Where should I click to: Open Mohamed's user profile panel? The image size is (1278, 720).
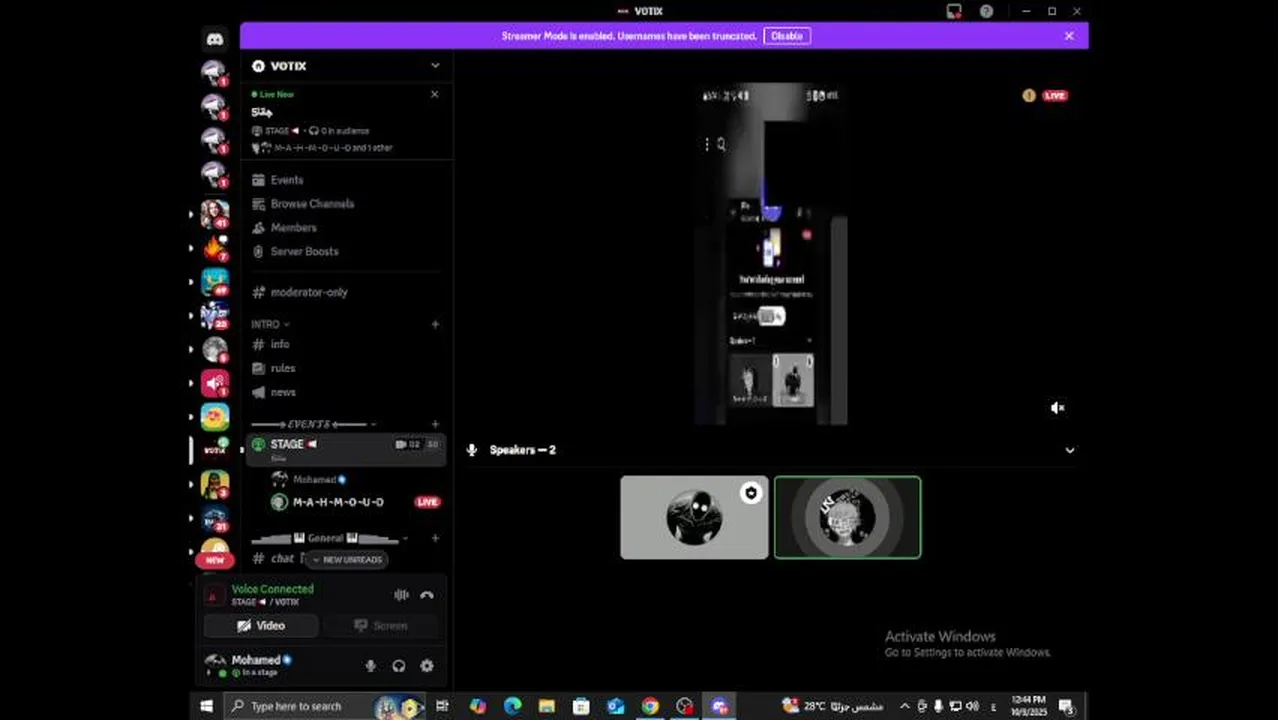pyautogui.click(x=250, y=665)
